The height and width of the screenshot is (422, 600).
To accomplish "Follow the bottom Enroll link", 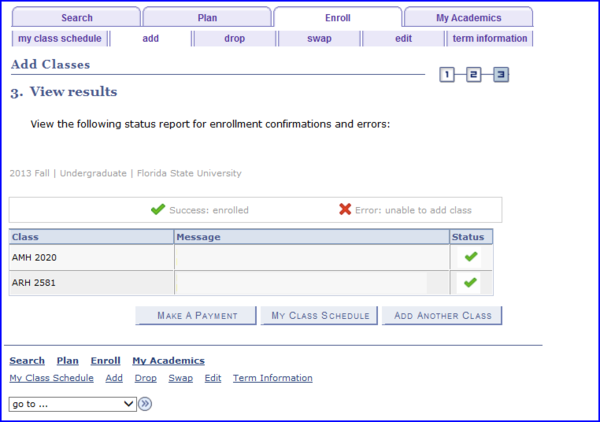I will coord(106,360).
